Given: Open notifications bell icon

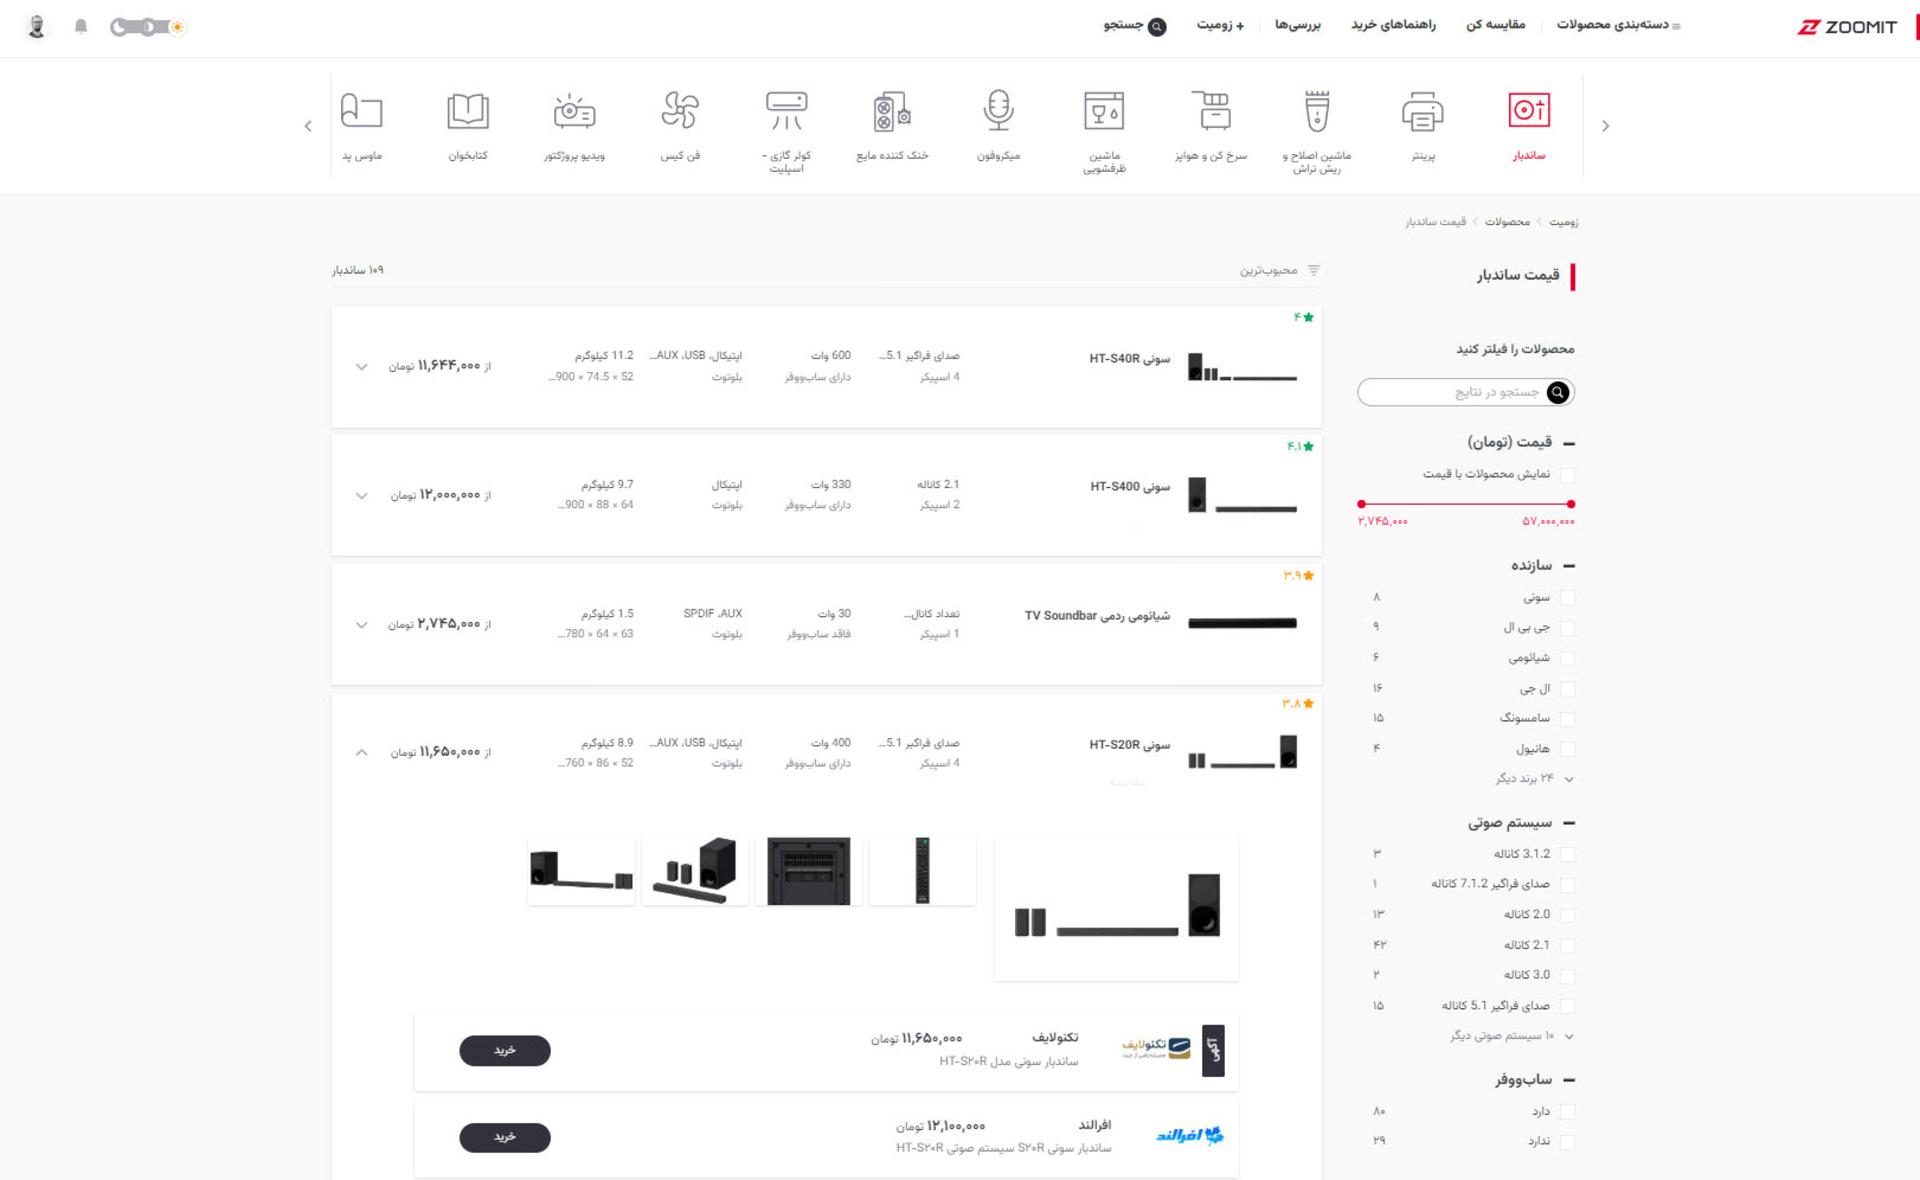Looking at the screenshot, I should pos(81,27).
